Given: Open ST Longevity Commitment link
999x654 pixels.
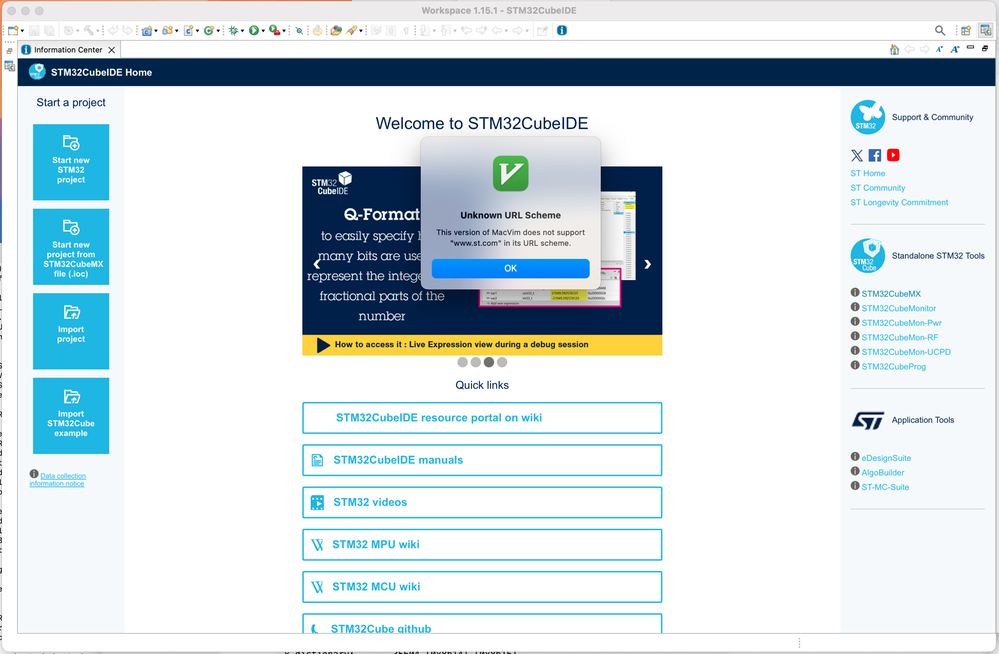Looking at the screenshot, I should (x=899, y=203).
